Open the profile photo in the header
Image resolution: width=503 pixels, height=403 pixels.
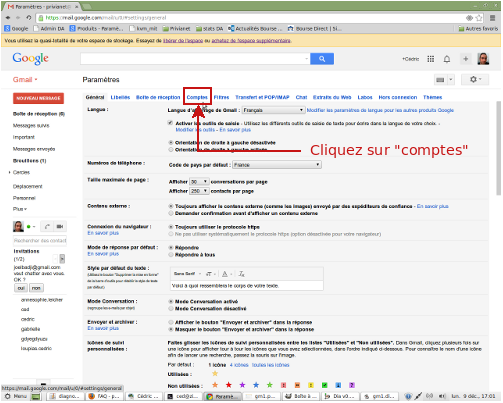[x=483, y=59]
